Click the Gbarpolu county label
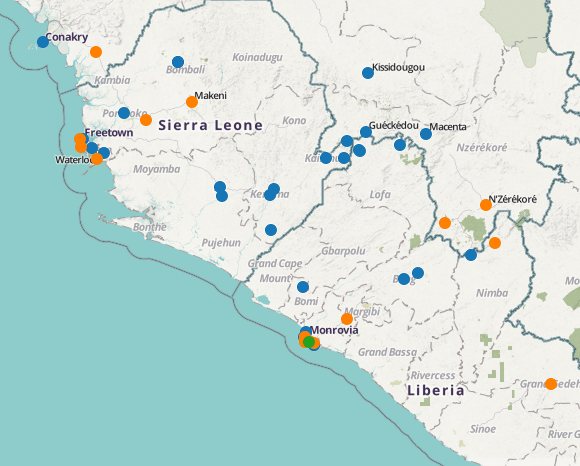The height and width of the screenshot is (466, 580). (x=343, y=251)
